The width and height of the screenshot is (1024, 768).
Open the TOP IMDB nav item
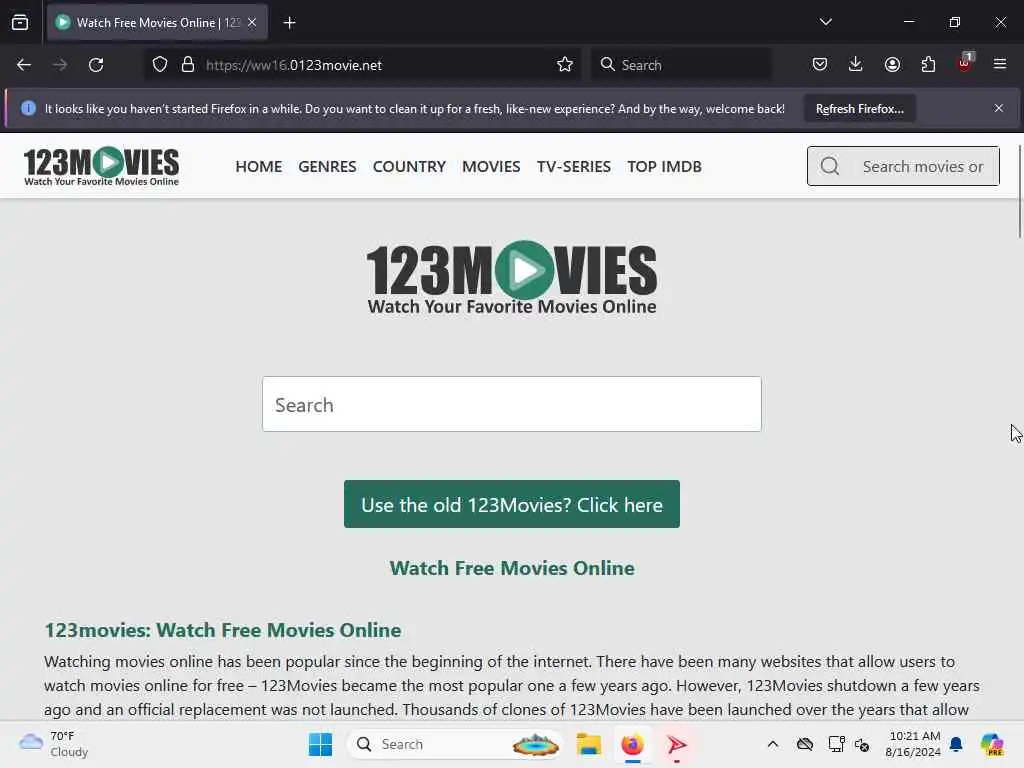(x=664, y=167)
